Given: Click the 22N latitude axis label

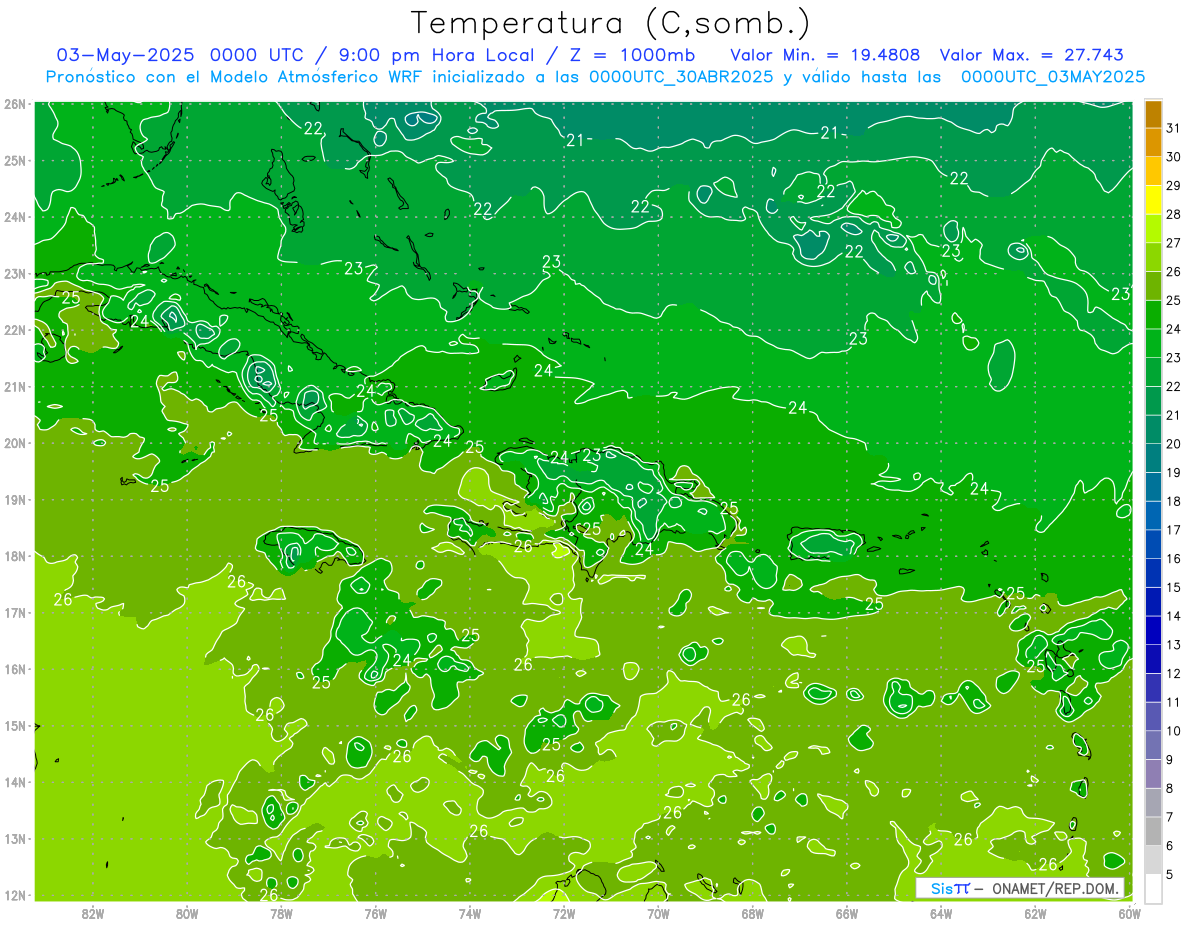Looking at the screenshot, I should pyautogui.click(x=15, y=330).
